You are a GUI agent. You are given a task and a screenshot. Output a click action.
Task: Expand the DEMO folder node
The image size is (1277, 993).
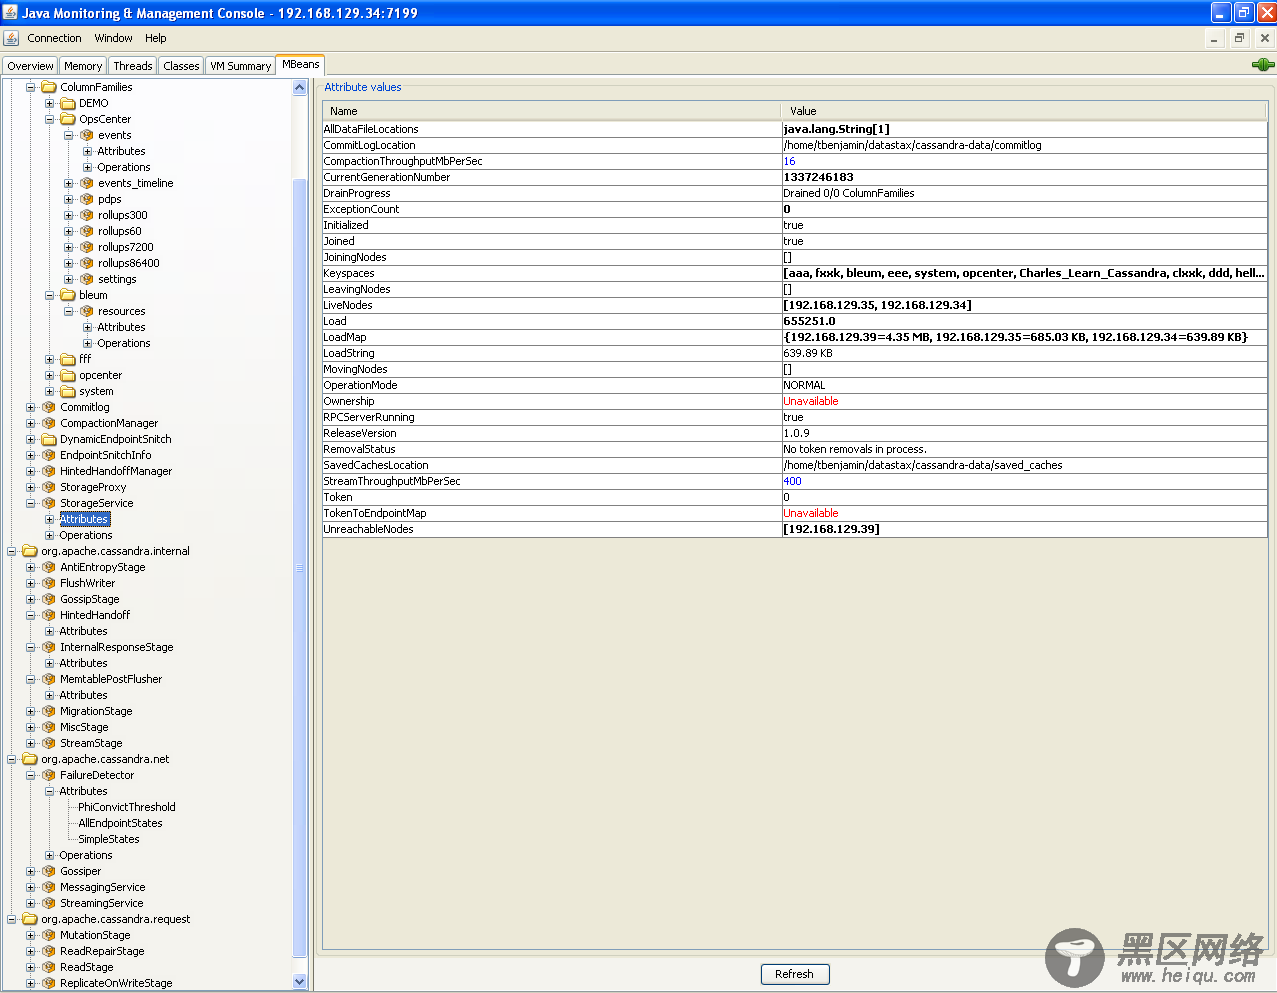pyautogui.click(x=49, y=103)
